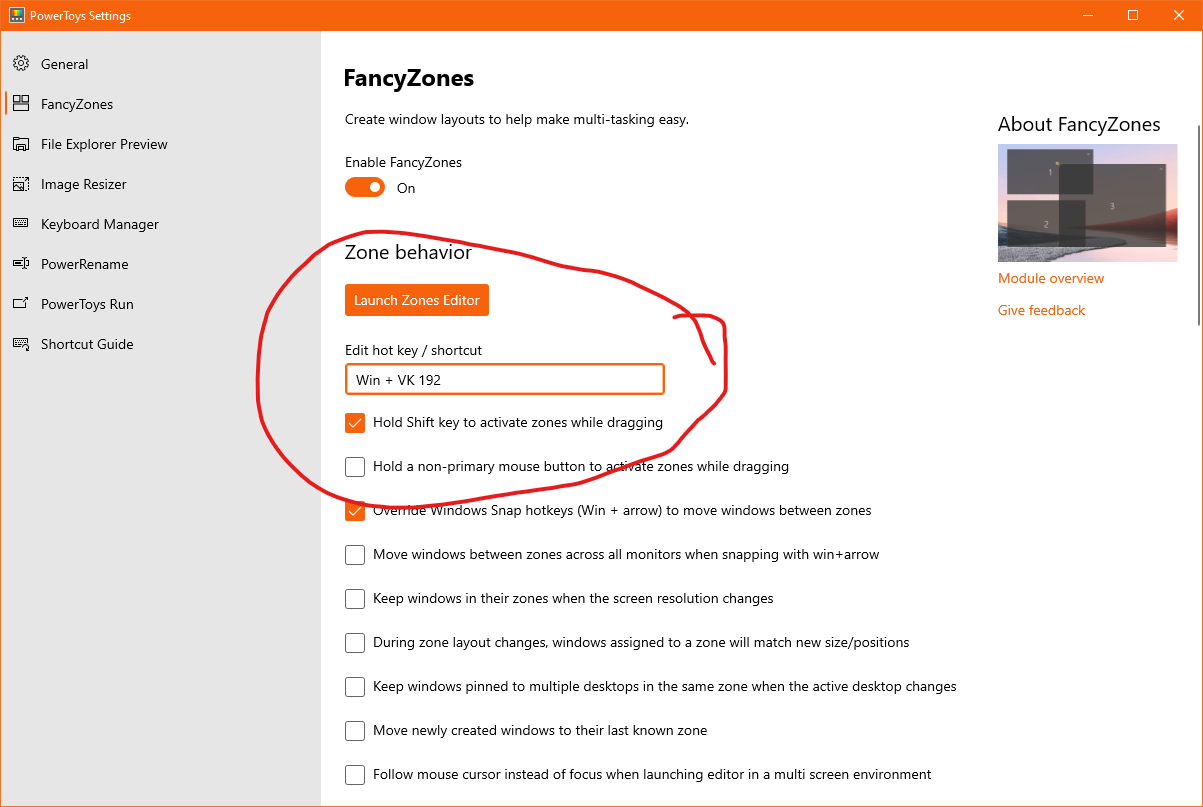
Task: Enable non-primary mouse button zone activation
Action: (x=355, y=466)
